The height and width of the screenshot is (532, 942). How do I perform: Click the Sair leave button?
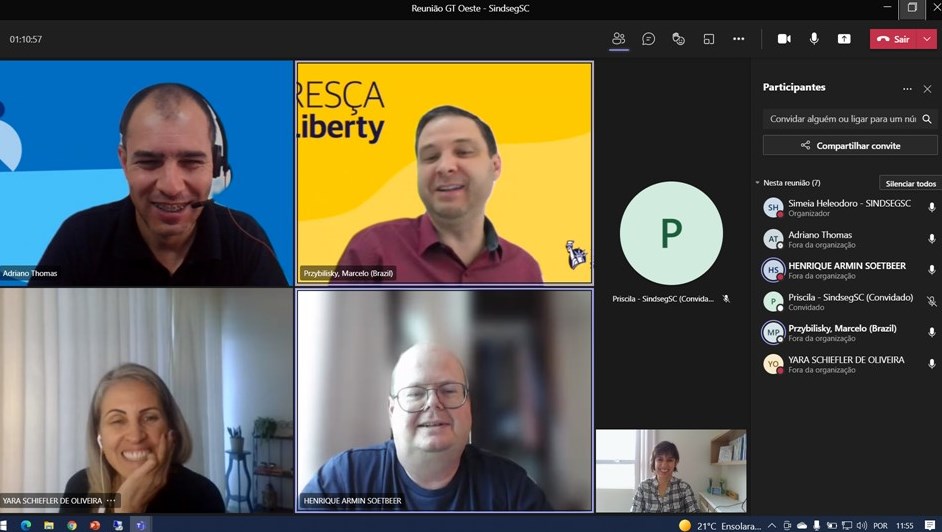[894, 39]
